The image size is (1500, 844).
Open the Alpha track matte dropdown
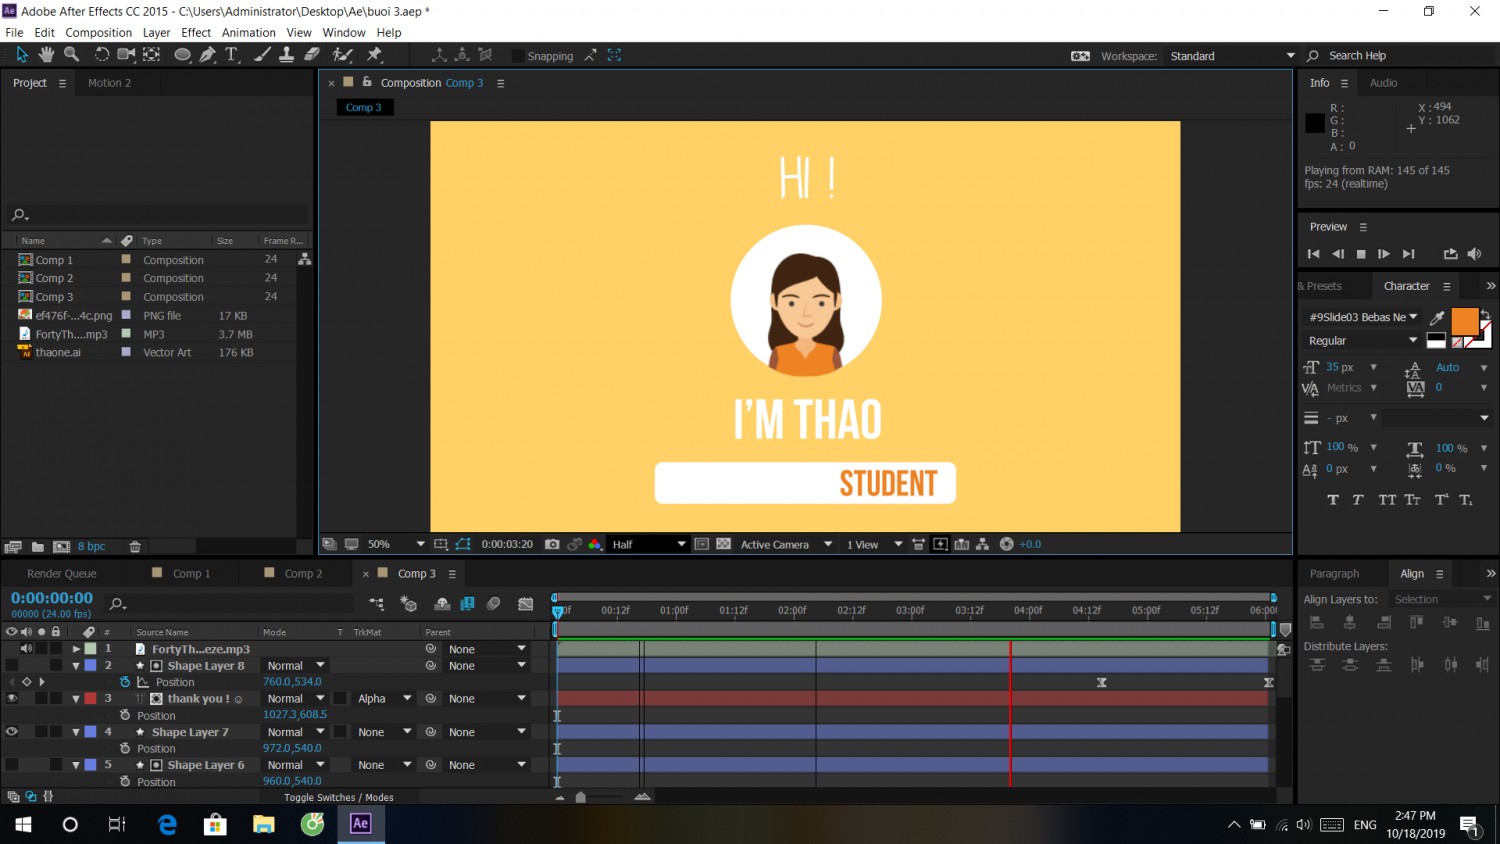pyautogui.click(x=385, y=699)
